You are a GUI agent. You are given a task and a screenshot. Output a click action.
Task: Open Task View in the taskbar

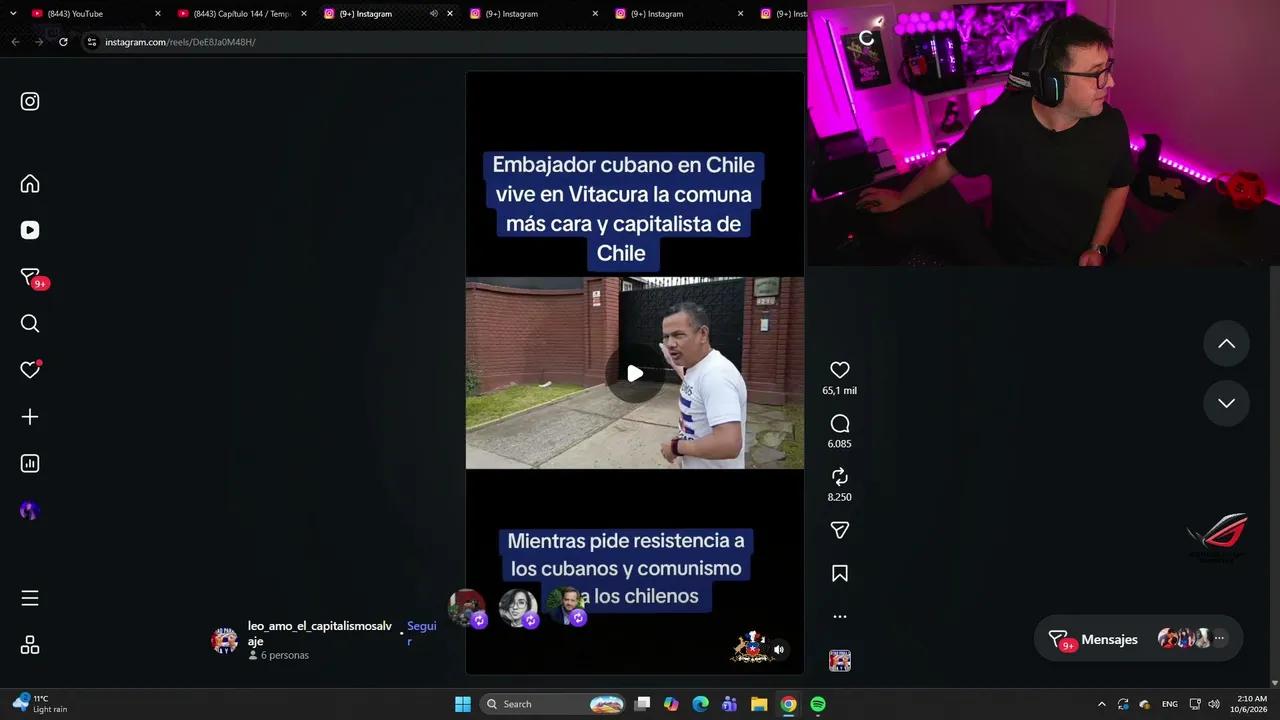click(643, 704)
